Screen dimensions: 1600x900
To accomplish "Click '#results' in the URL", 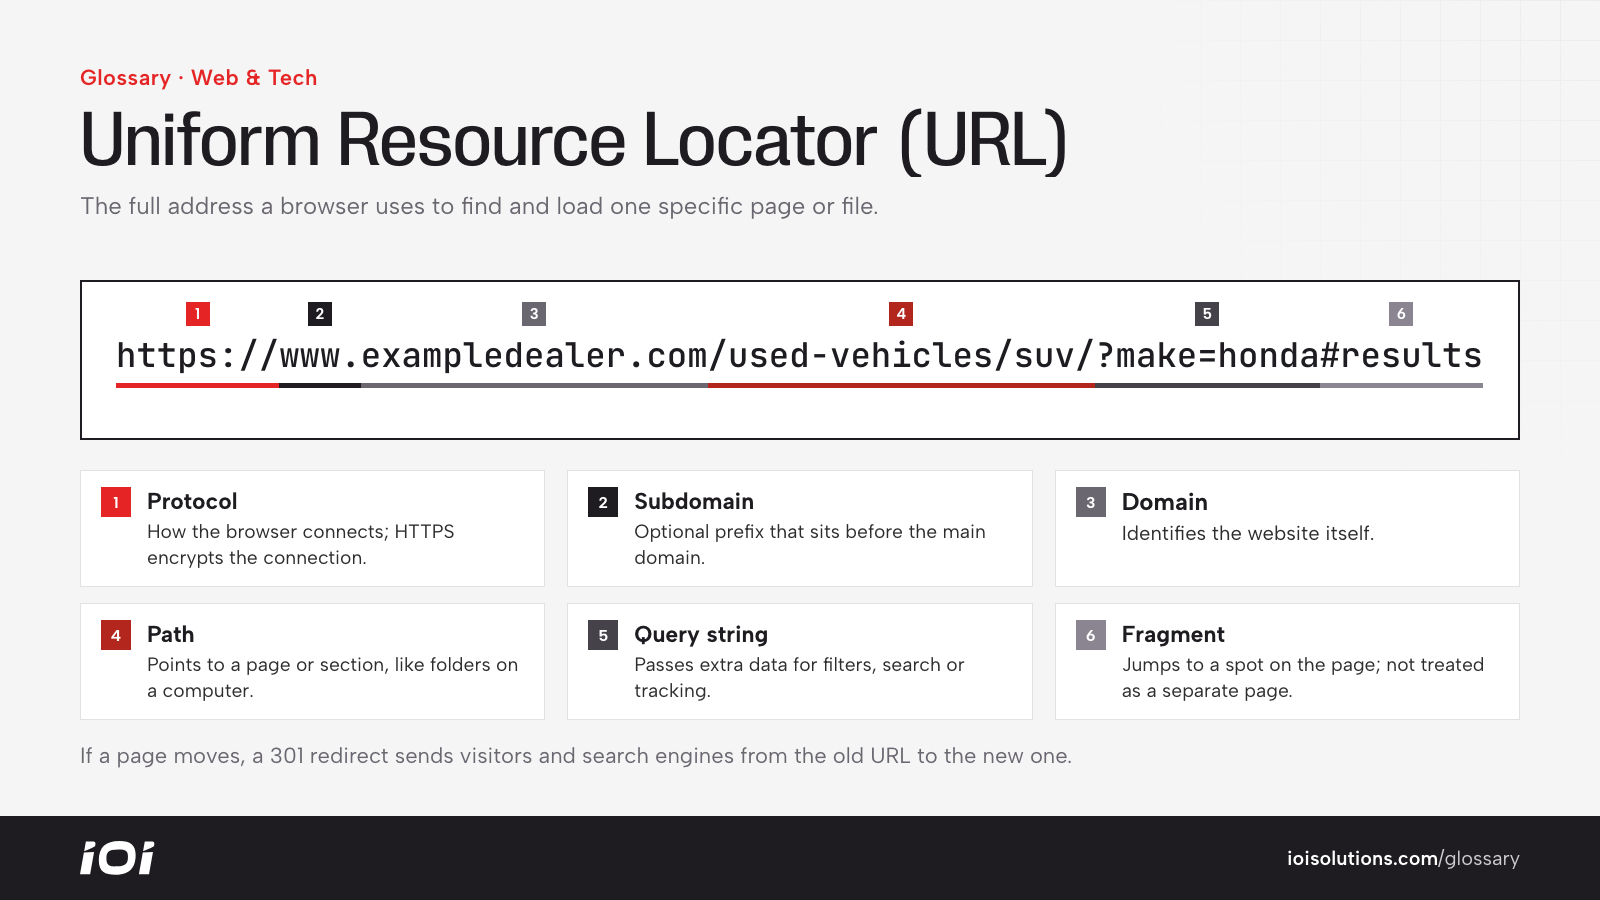I will [x=1401, y=356].
